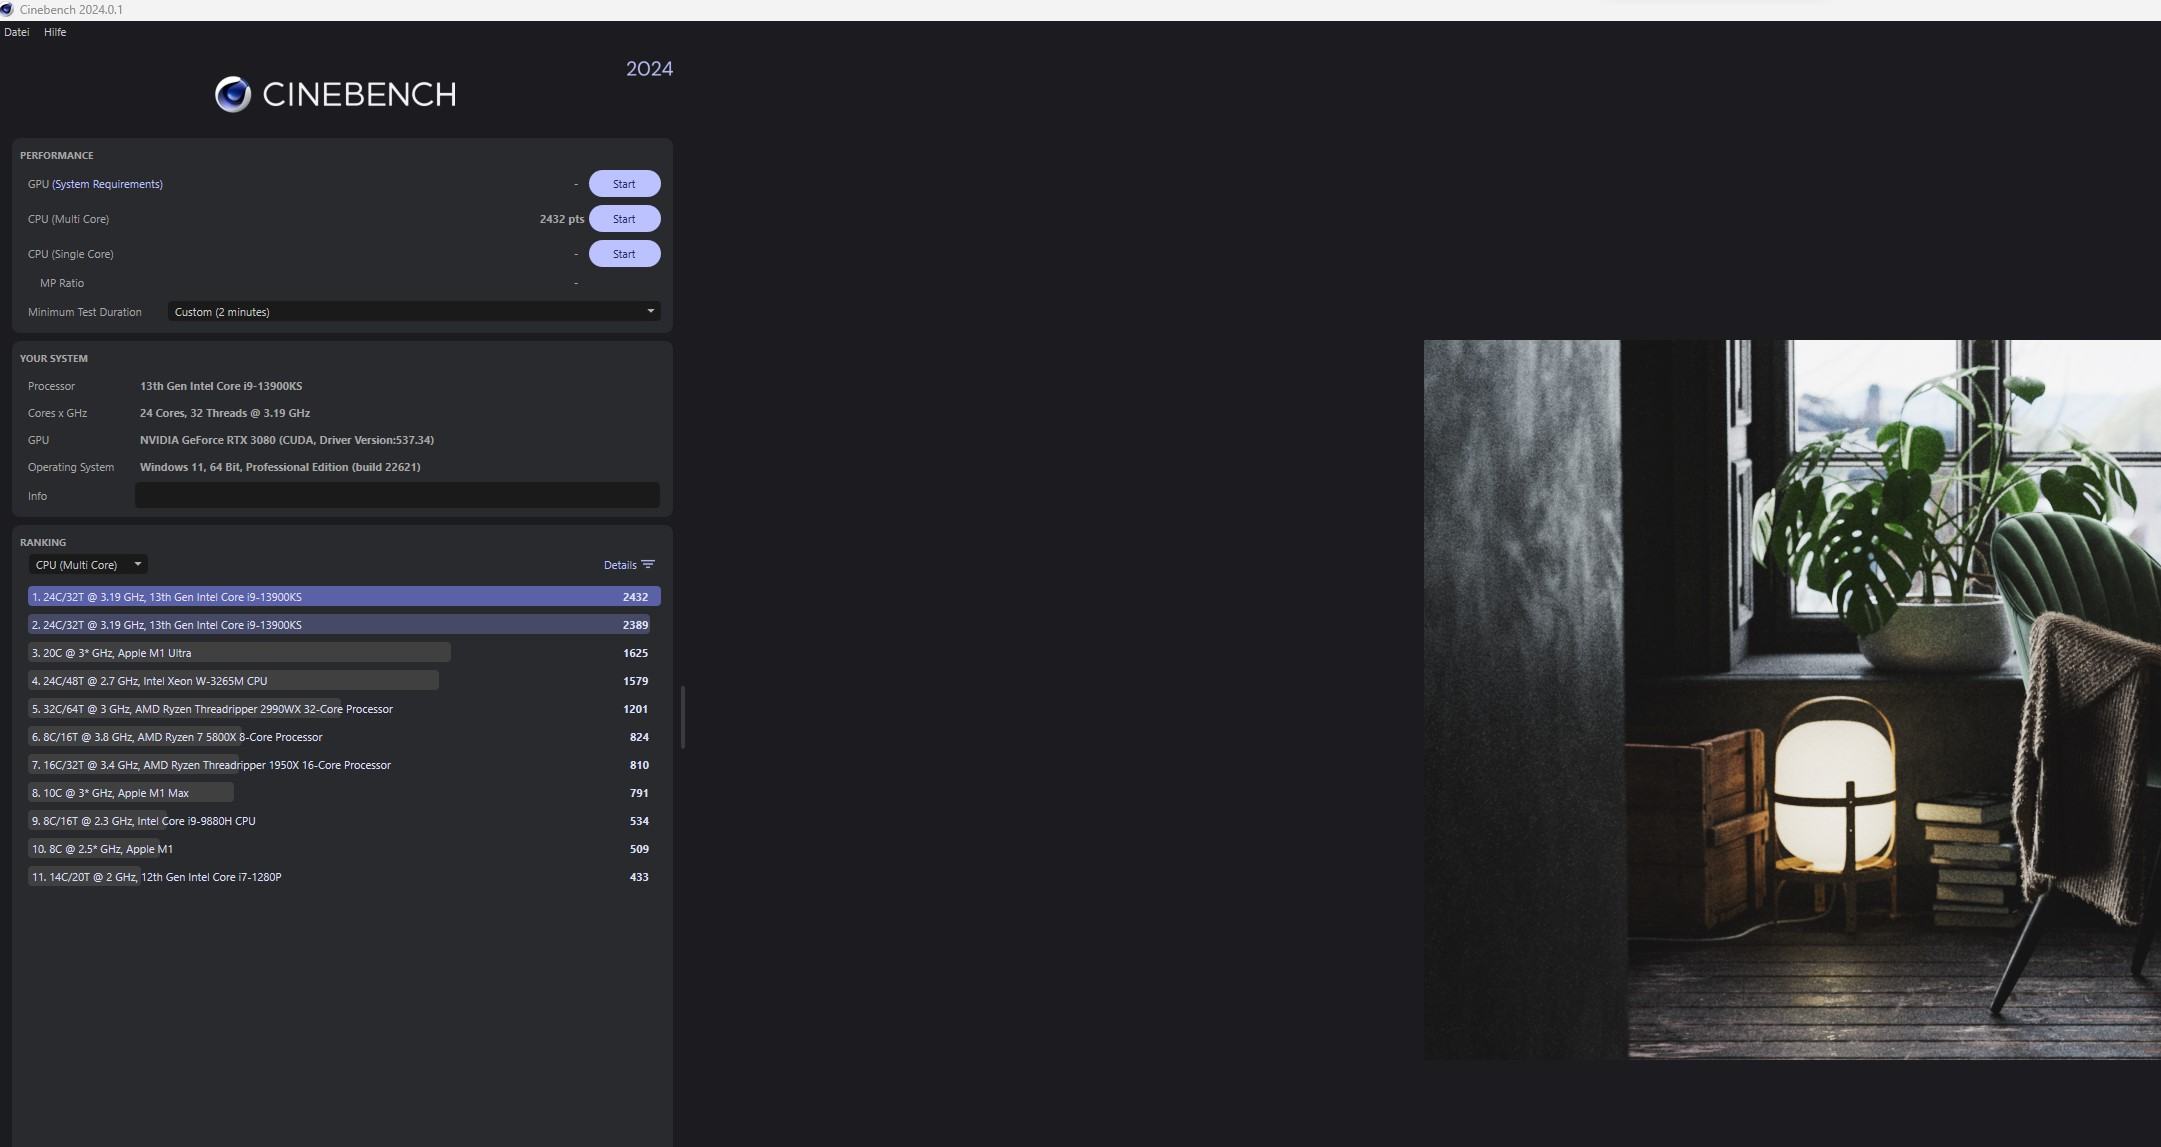Click the RANKING section header
2161x1147 pixels.
(43, 542)
